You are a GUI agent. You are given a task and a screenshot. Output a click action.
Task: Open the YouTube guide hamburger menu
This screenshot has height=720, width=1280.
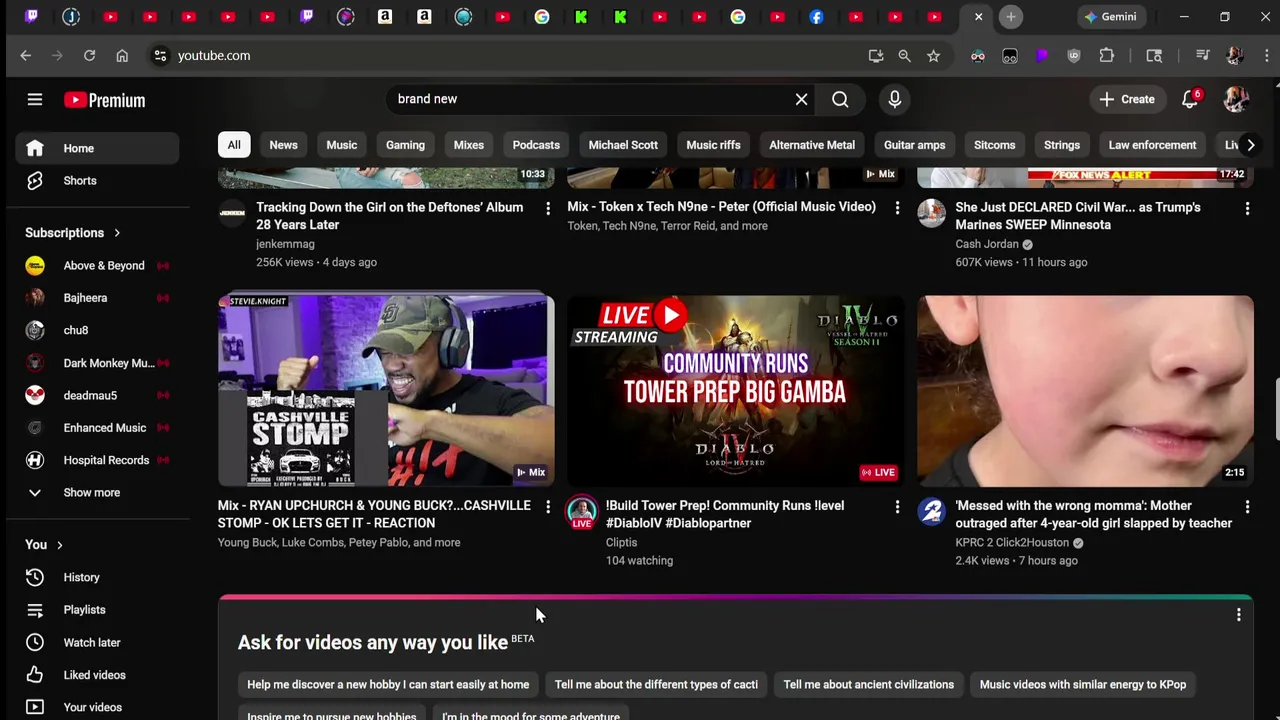point(35,99)
